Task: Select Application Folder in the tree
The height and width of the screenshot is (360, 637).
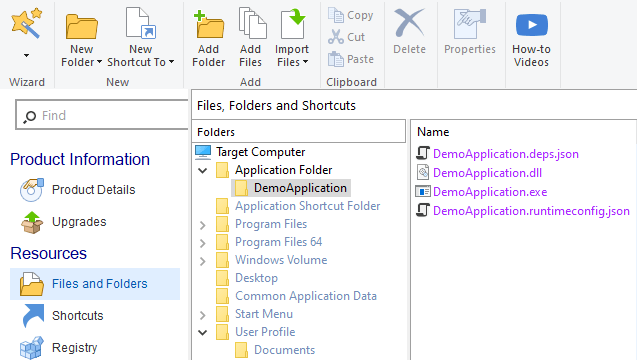Action: pos(284,170)
